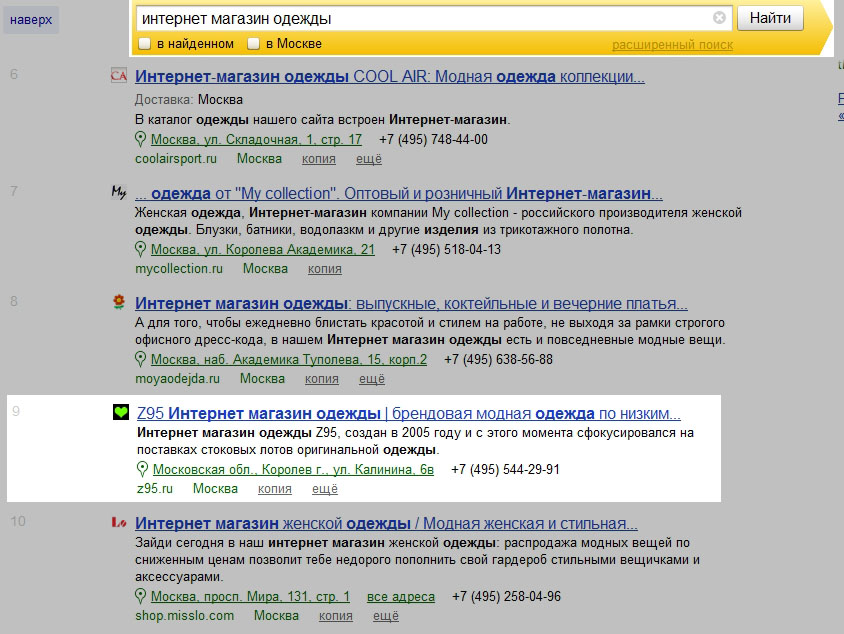
Task: Open the выпускные, коктейльные платья result title
Action: point(411,304)
